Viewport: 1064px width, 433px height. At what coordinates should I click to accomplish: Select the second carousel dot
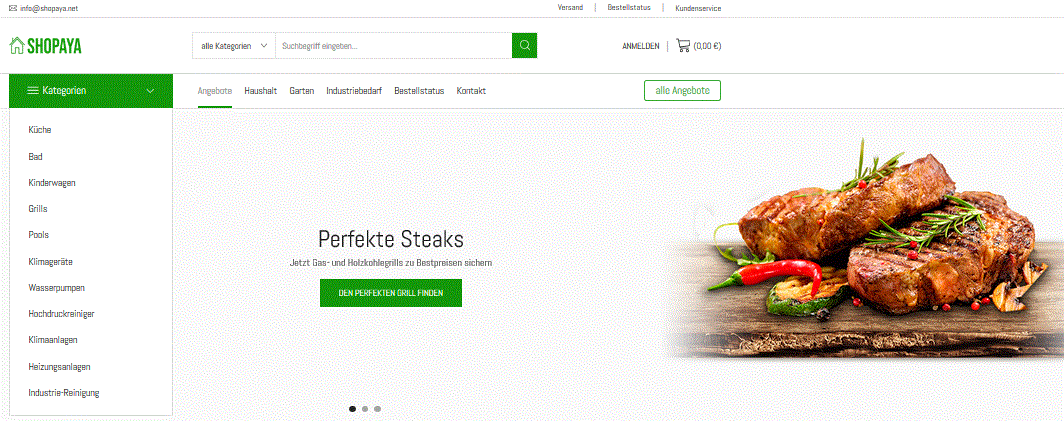(365, 409)
